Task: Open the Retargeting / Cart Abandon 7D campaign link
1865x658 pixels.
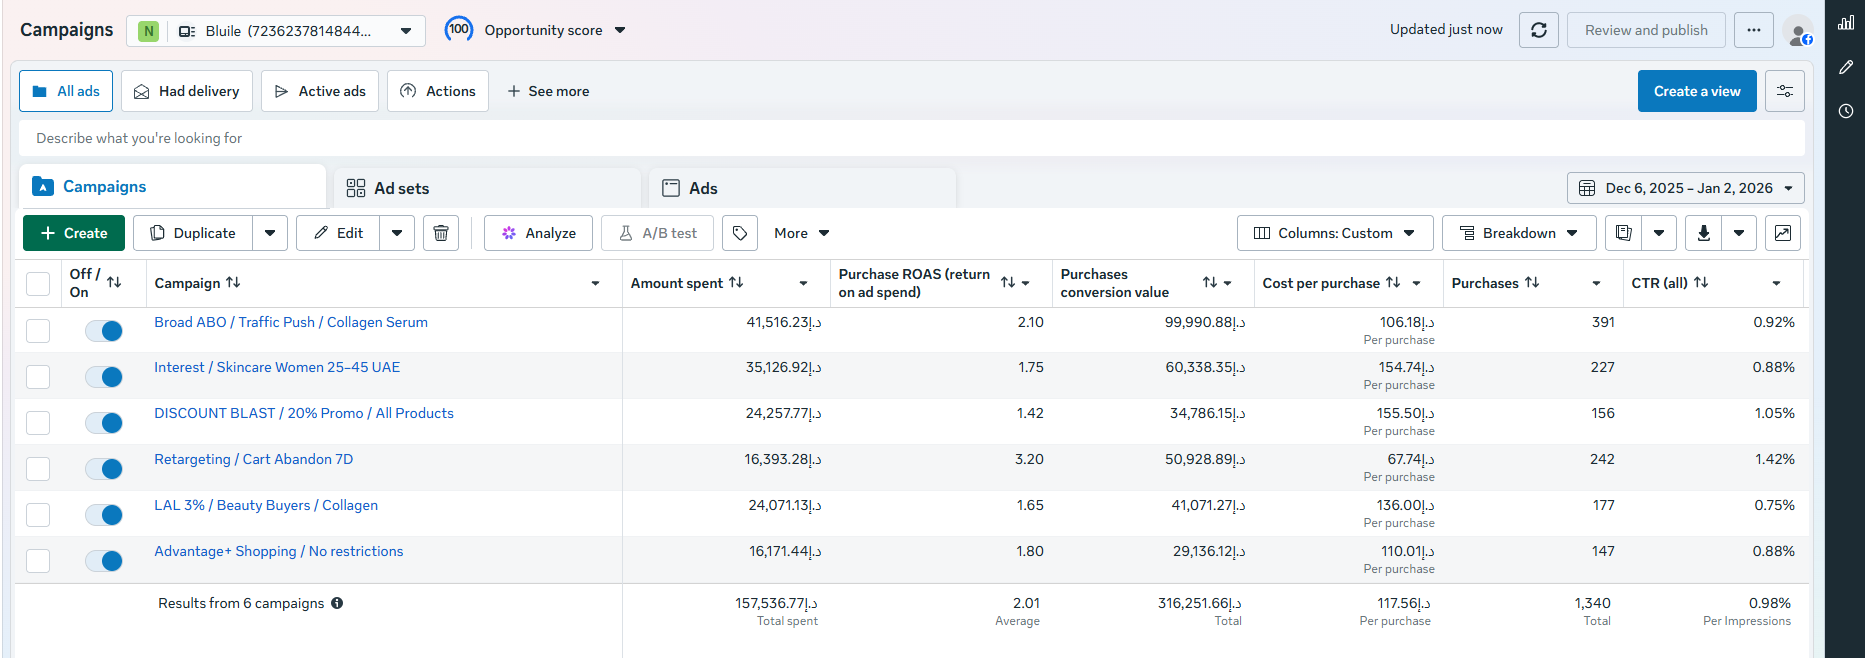Action: (x=253, y=459)
